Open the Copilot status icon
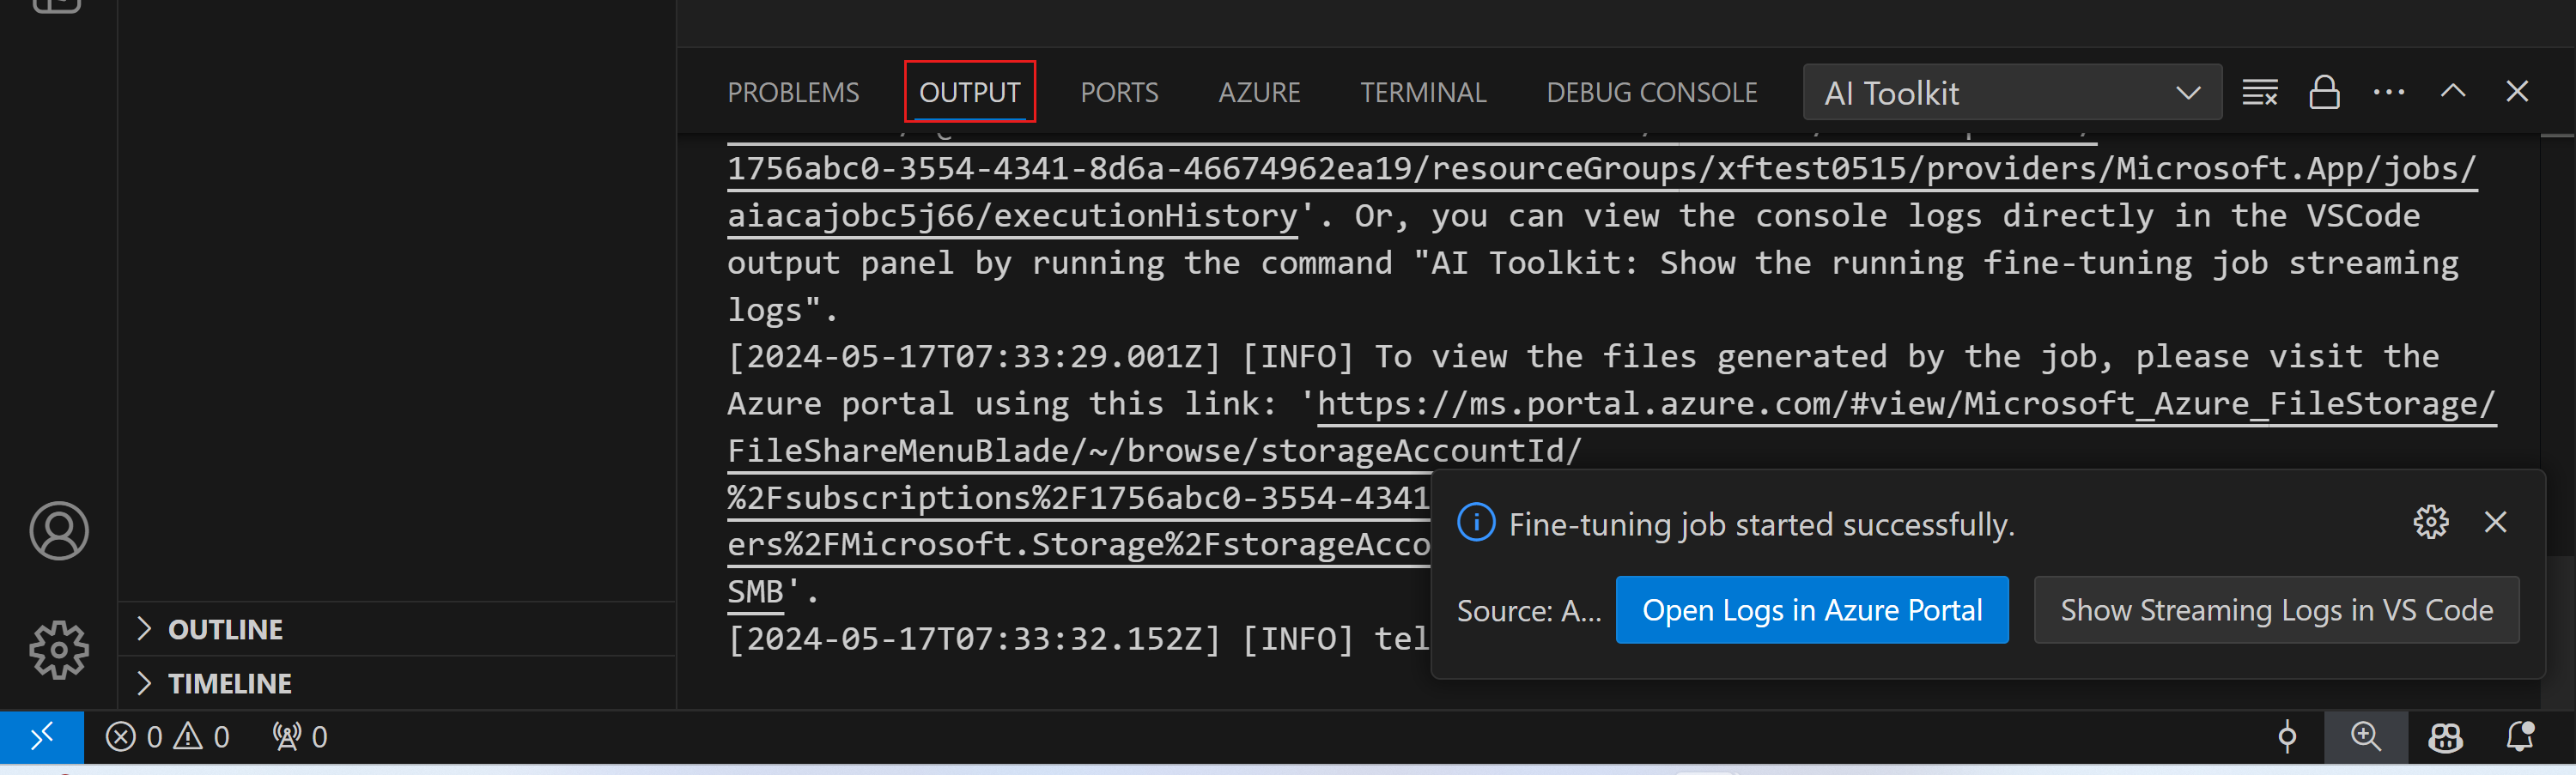 point(2445,737)
